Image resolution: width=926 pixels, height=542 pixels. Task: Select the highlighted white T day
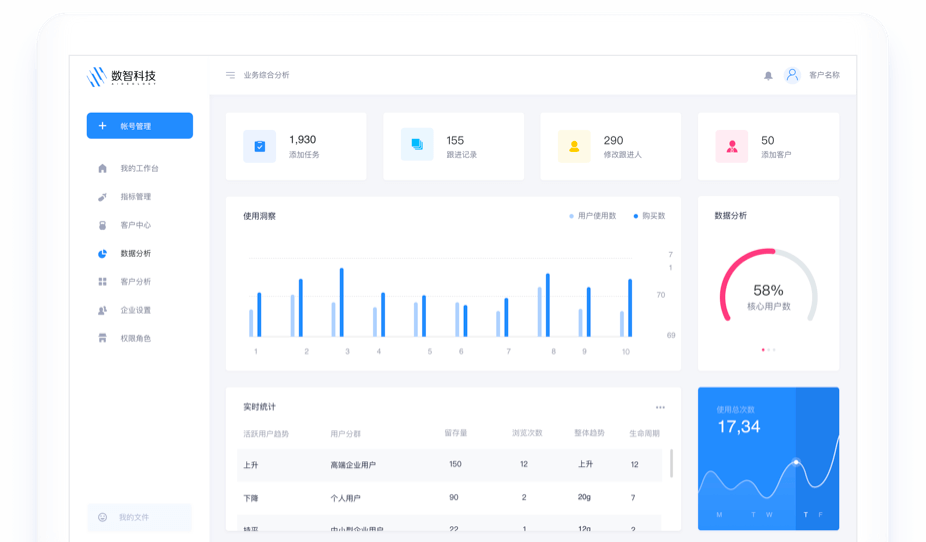(x=806, y=515)
